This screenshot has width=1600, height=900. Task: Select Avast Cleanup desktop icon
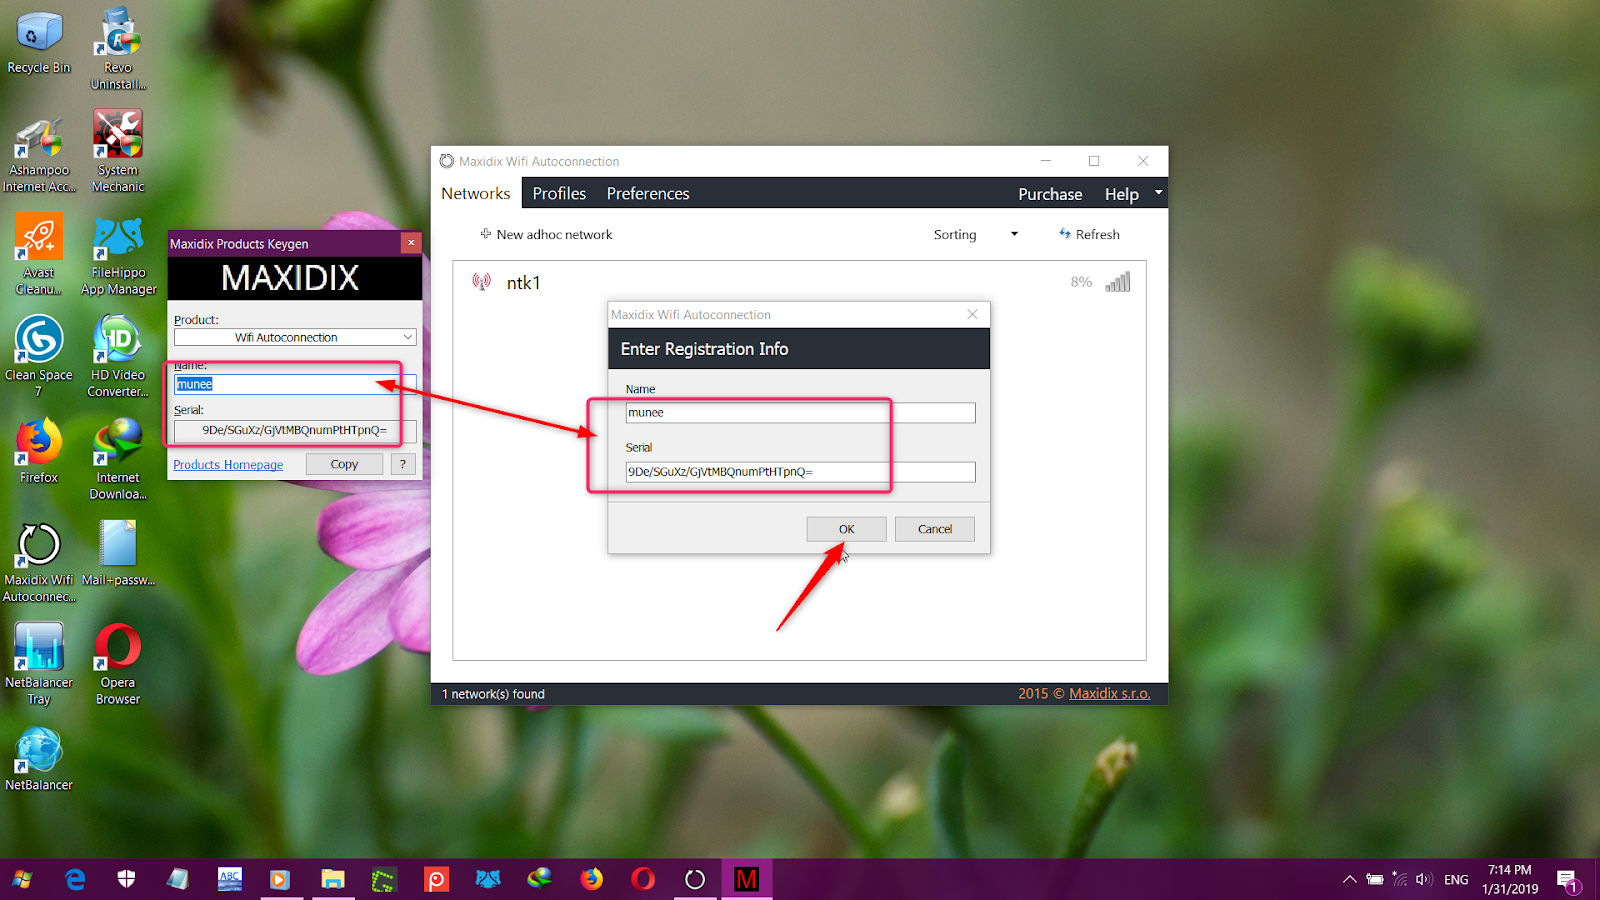click(39, 254)
